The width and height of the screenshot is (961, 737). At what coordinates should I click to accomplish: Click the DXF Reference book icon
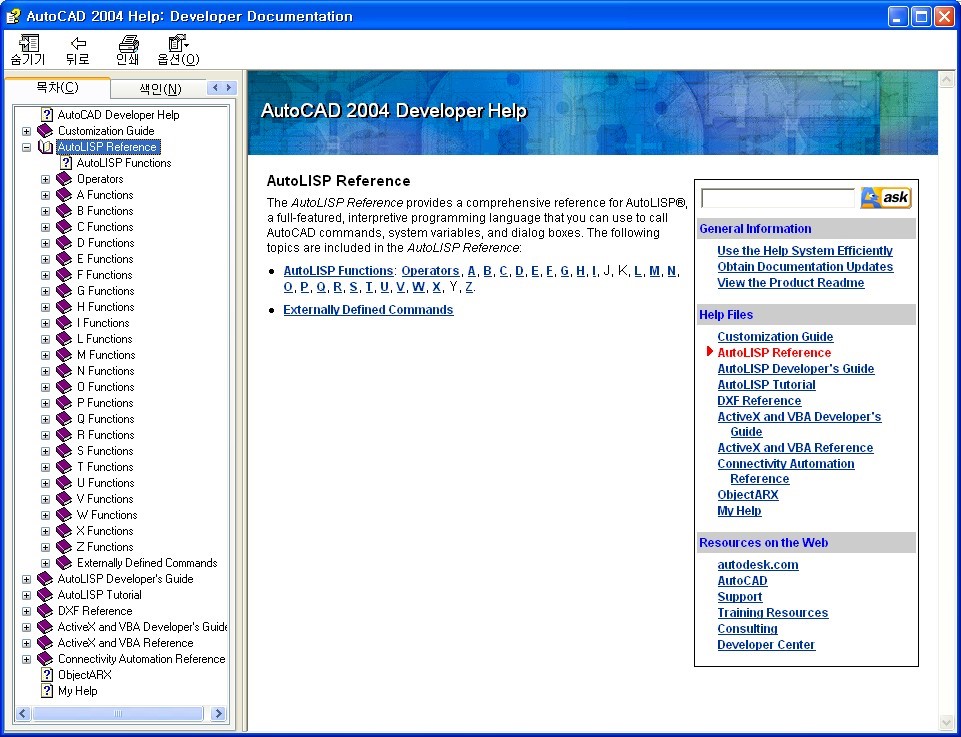click(x=45, y=611)
